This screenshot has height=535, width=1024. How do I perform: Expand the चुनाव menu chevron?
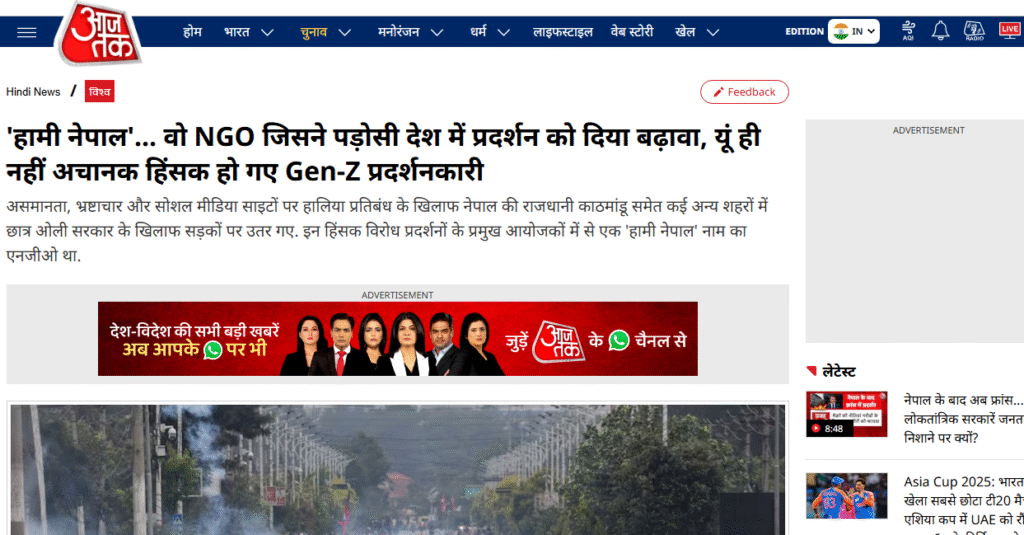[344, 32]
